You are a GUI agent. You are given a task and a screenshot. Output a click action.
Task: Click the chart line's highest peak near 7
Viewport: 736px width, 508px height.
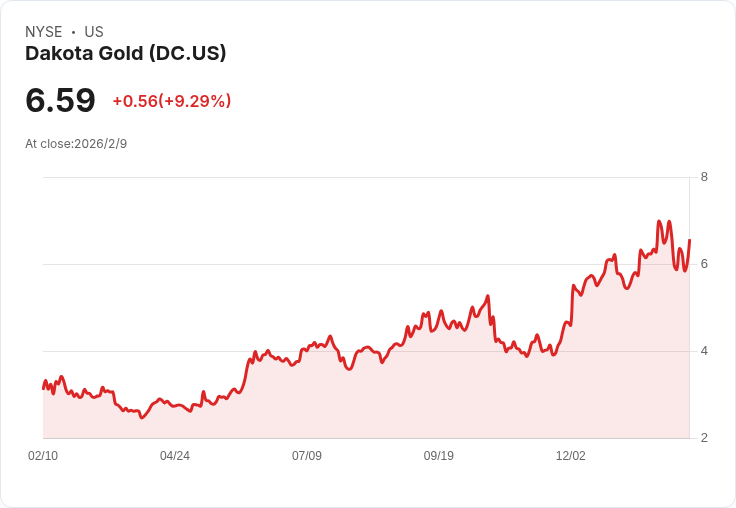(x=659, y=221)
